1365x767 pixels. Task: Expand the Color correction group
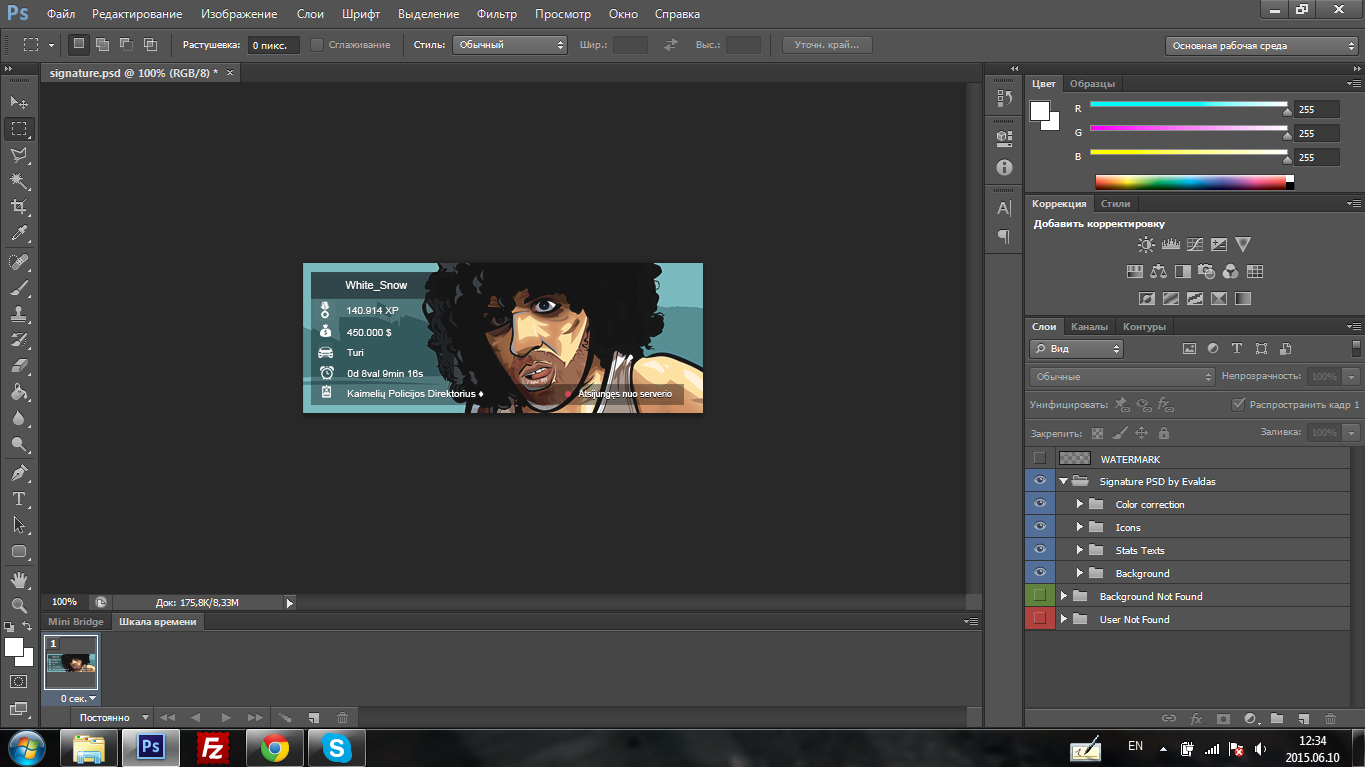click(x=1080, y=504)
